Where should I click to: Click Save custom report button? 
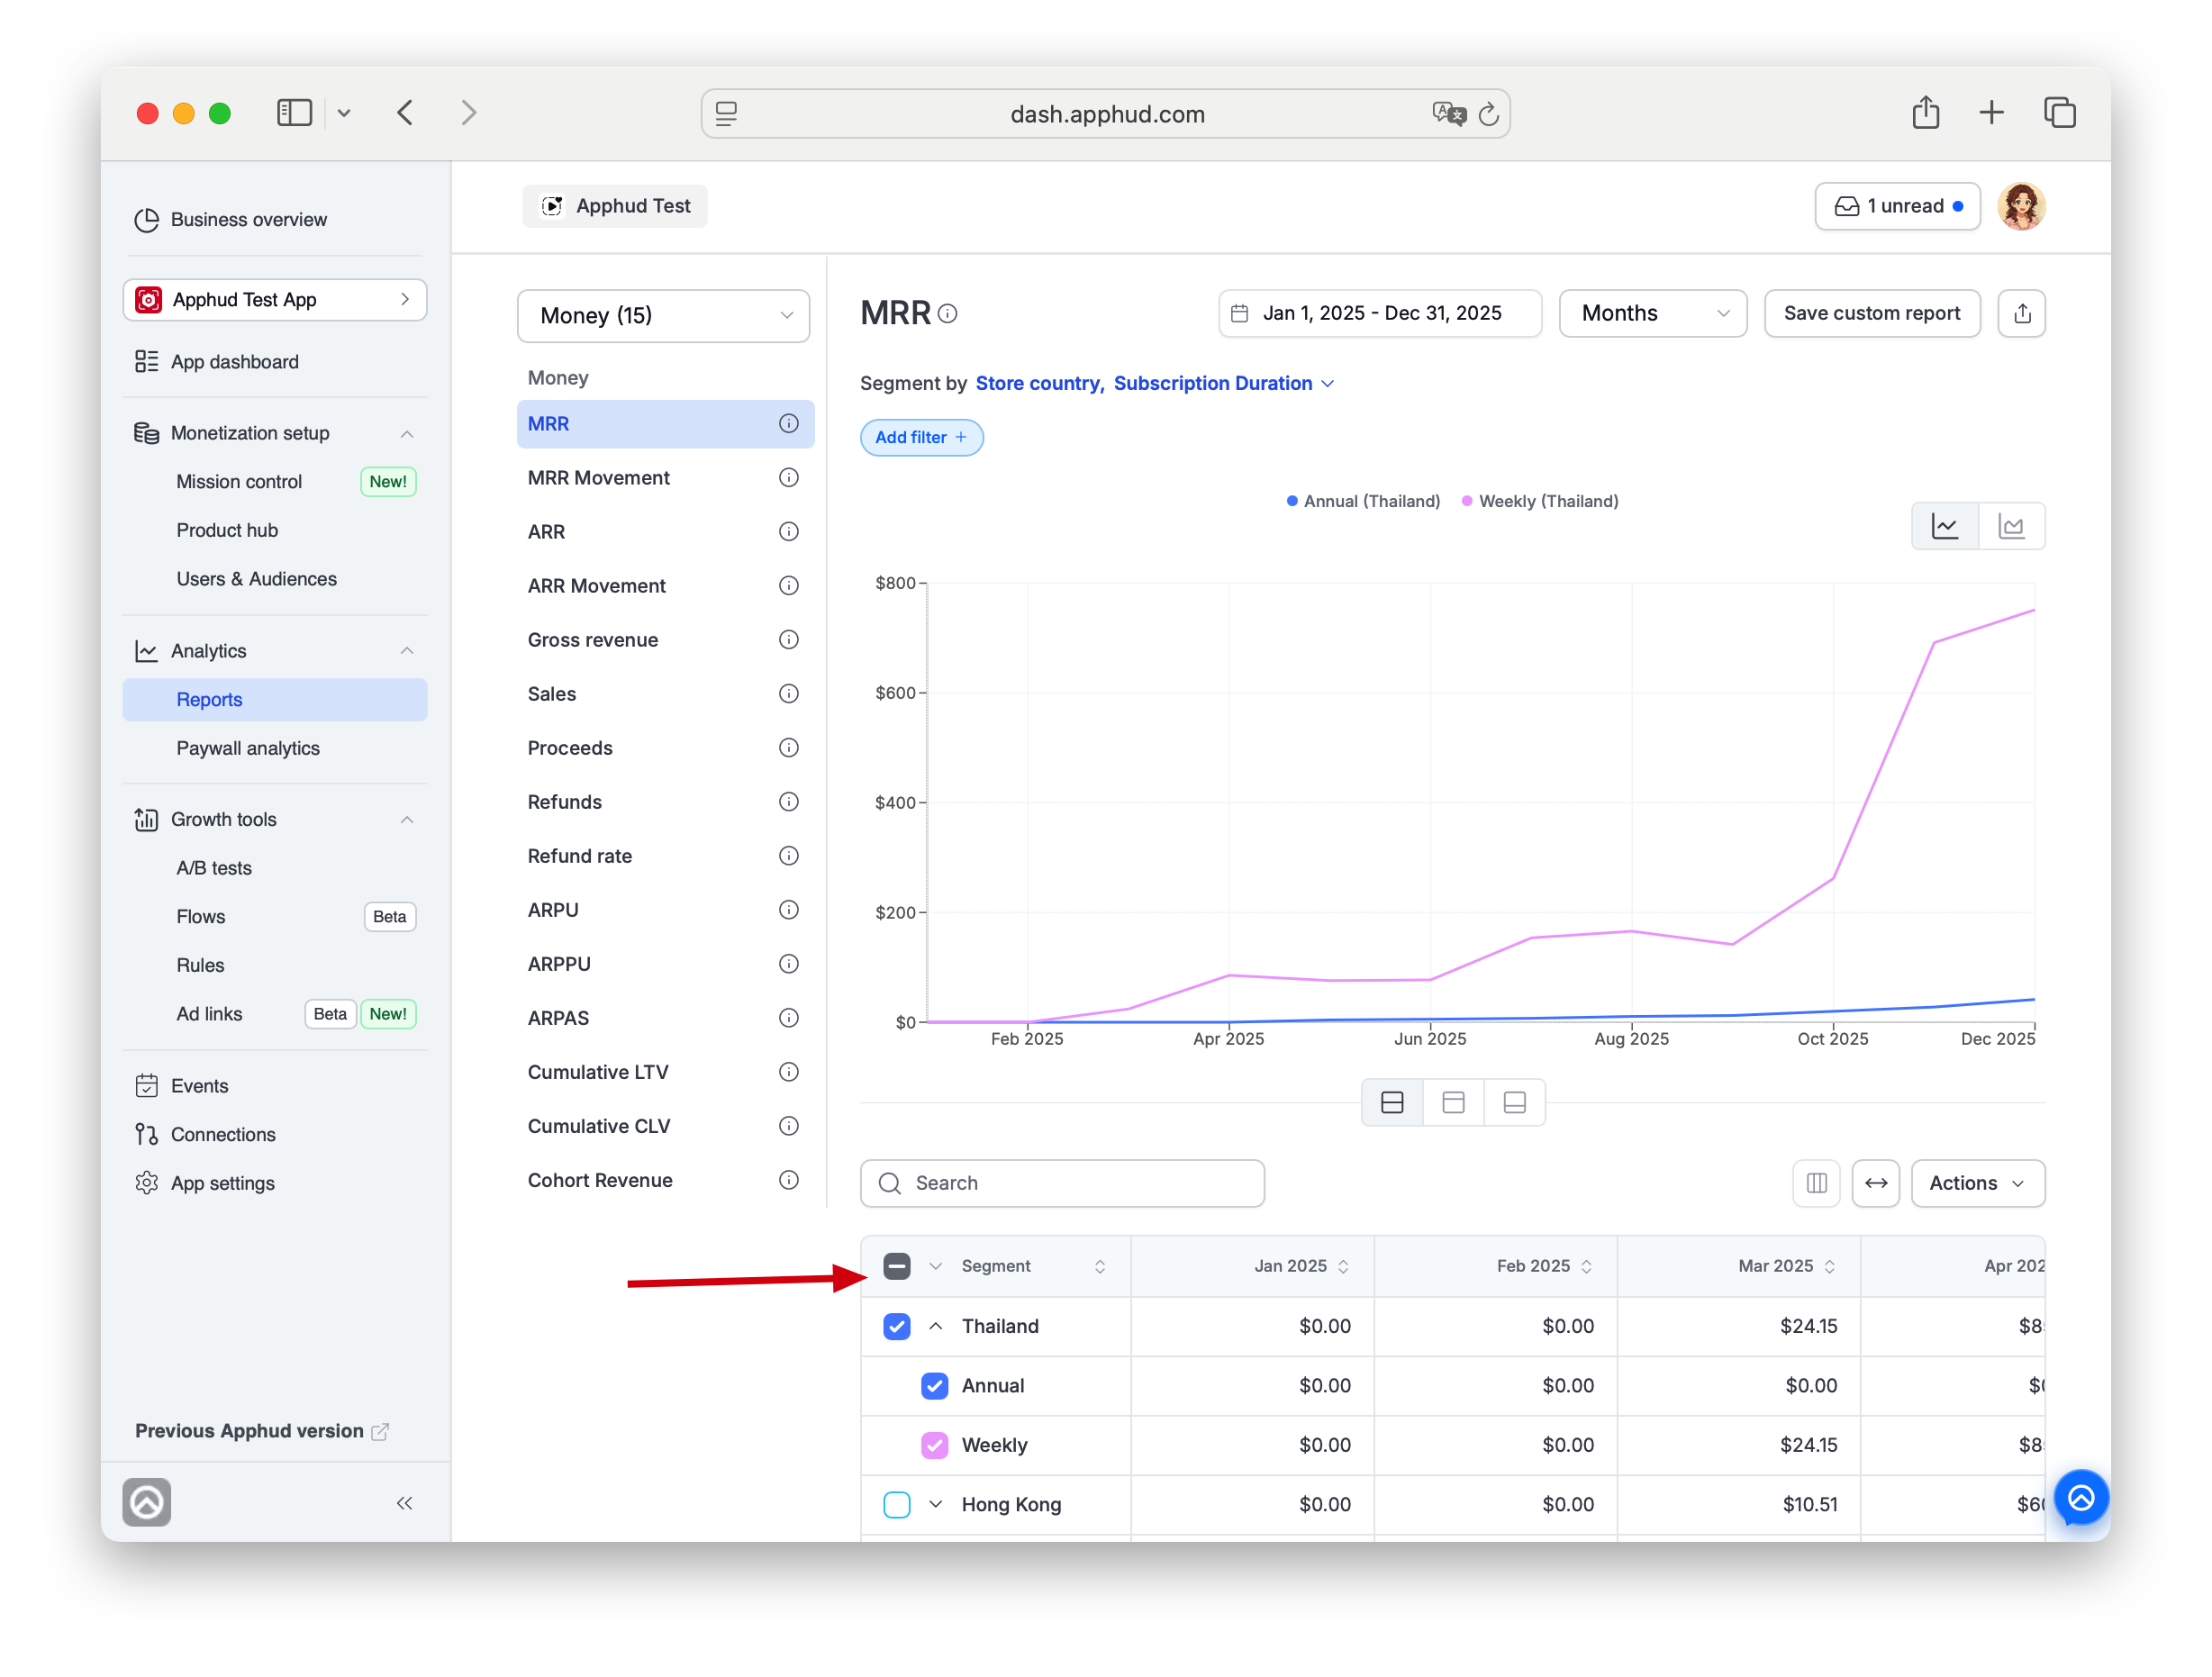pos(1871,314)
